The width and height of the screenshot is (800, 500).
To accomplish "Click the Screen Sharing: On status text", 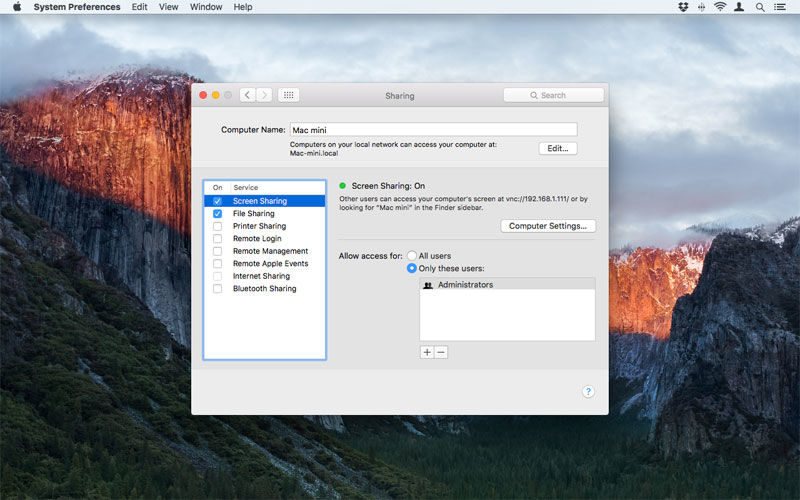I will coord(388,186).
